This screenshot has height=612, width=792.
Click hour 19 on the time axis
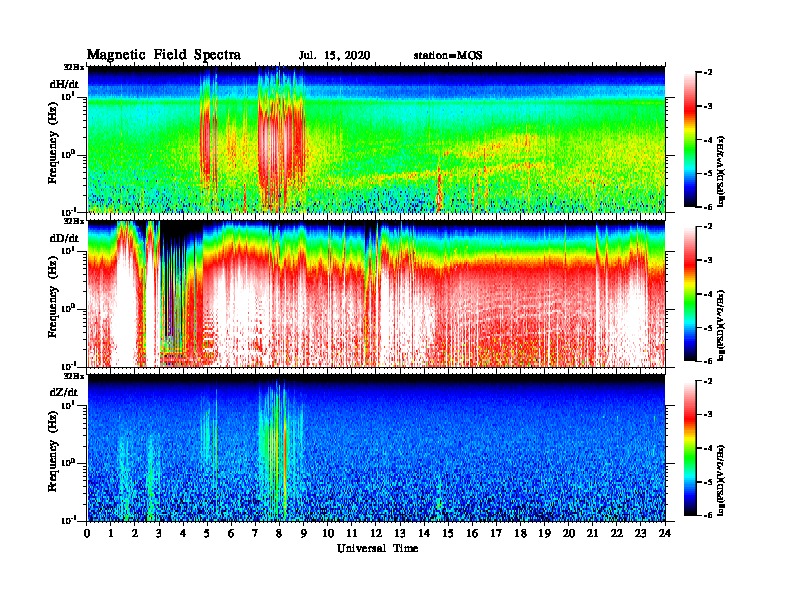pos(544,534)
